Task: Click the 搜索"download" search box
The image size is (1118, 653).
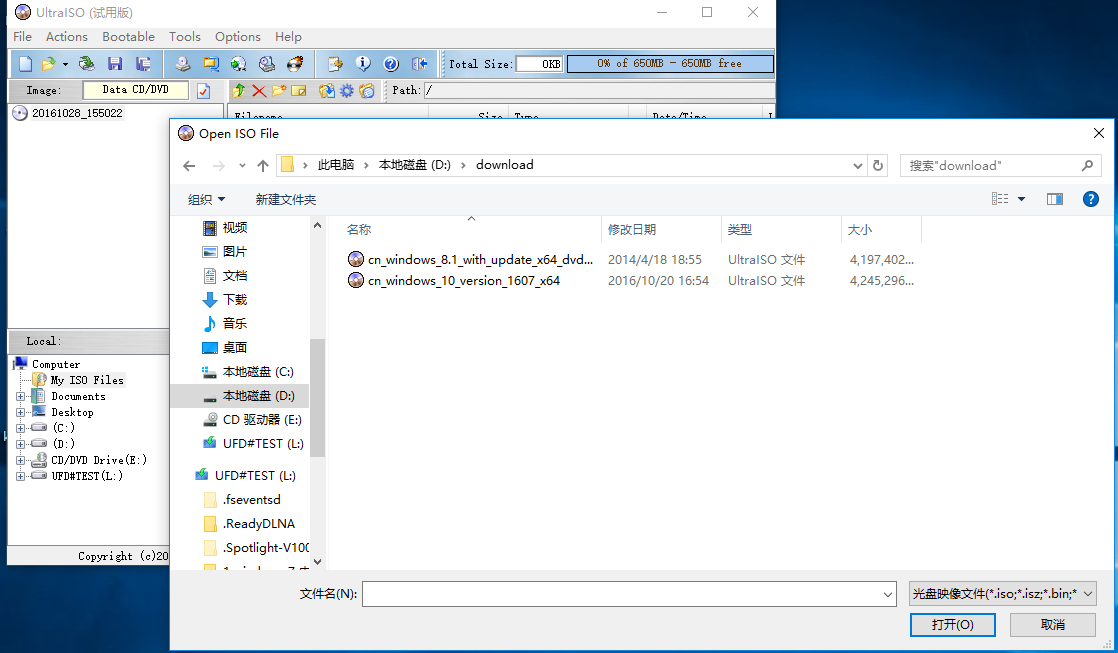Action: click(1000, 165)
